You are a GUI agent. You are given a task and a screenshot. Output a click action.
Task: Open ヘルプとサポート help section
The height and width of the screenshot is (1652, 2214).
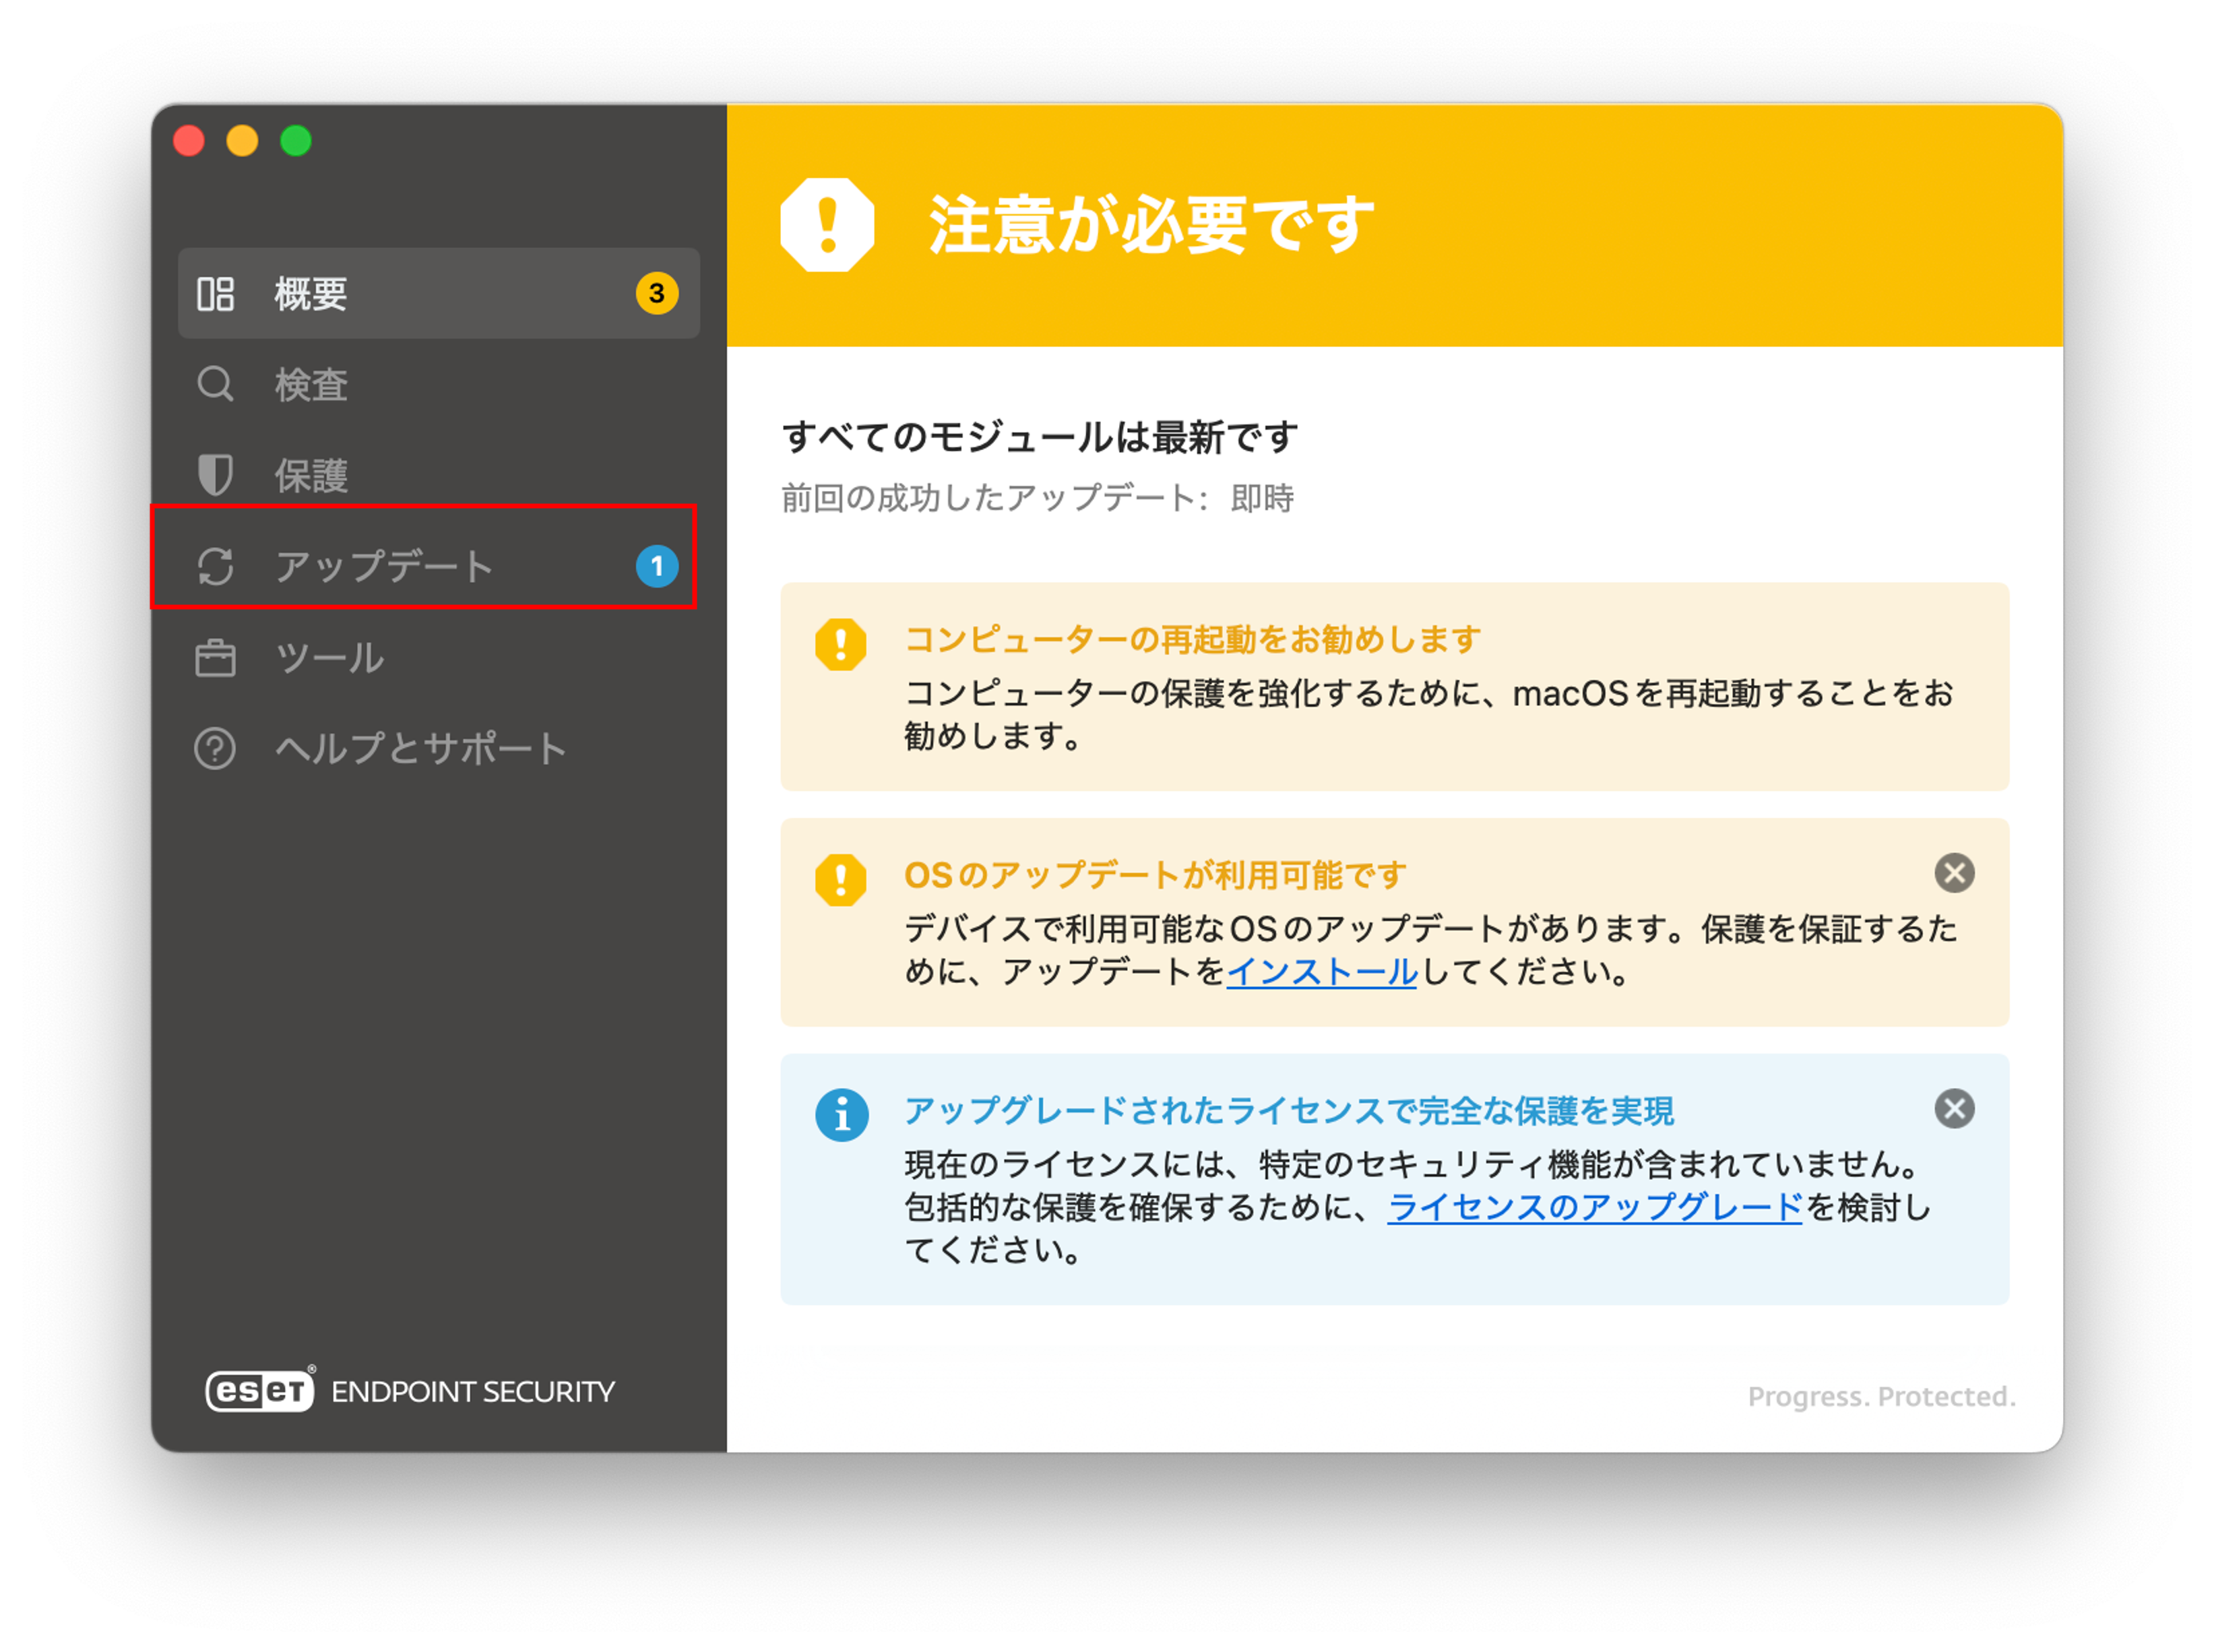438,748
